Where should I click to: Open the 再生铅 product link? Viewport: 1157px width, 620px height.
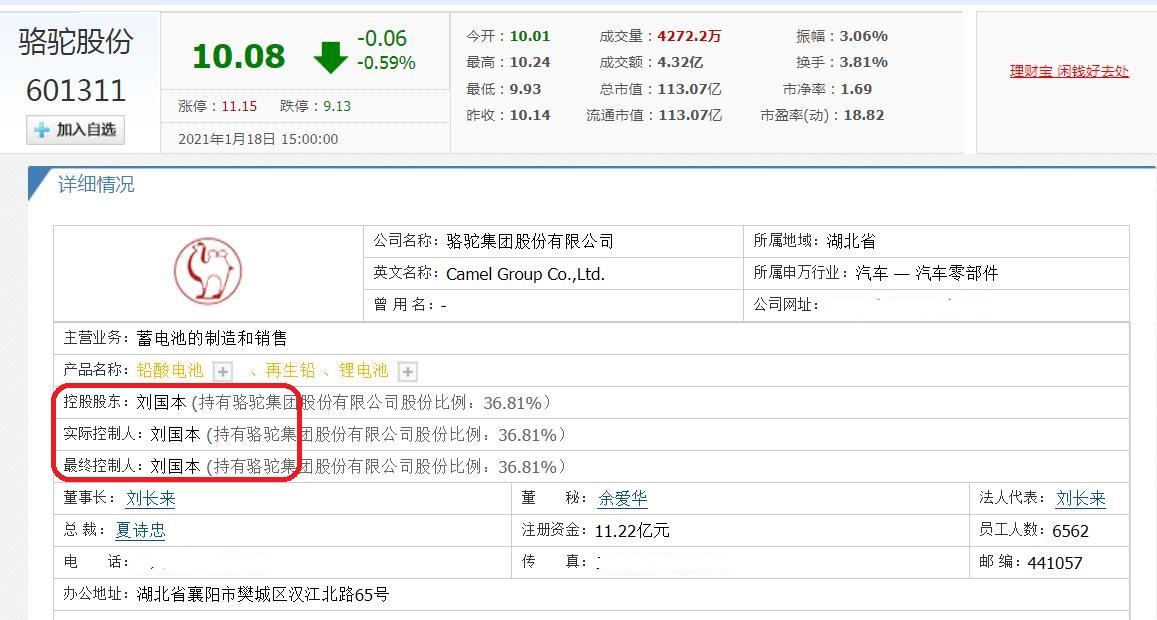[290, 371]
